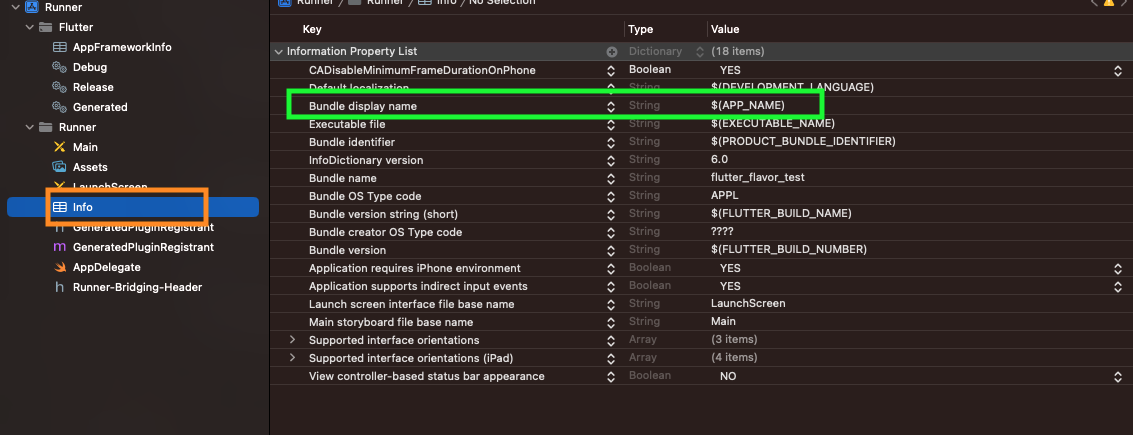Open key stepper for Executable file

(x=611, y=124)
